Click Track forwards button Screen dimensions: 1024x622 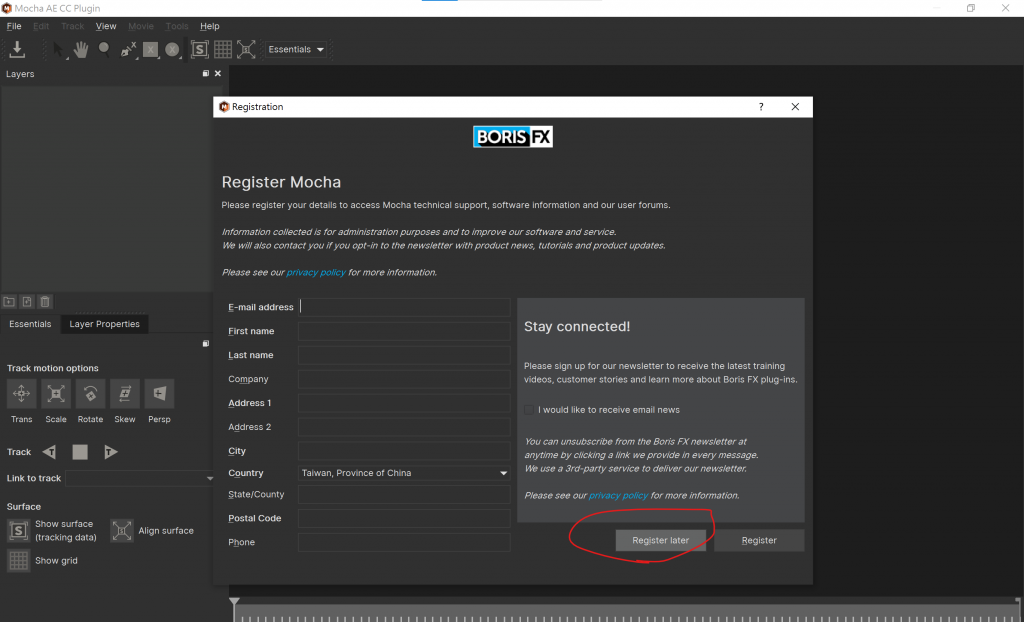110,451
